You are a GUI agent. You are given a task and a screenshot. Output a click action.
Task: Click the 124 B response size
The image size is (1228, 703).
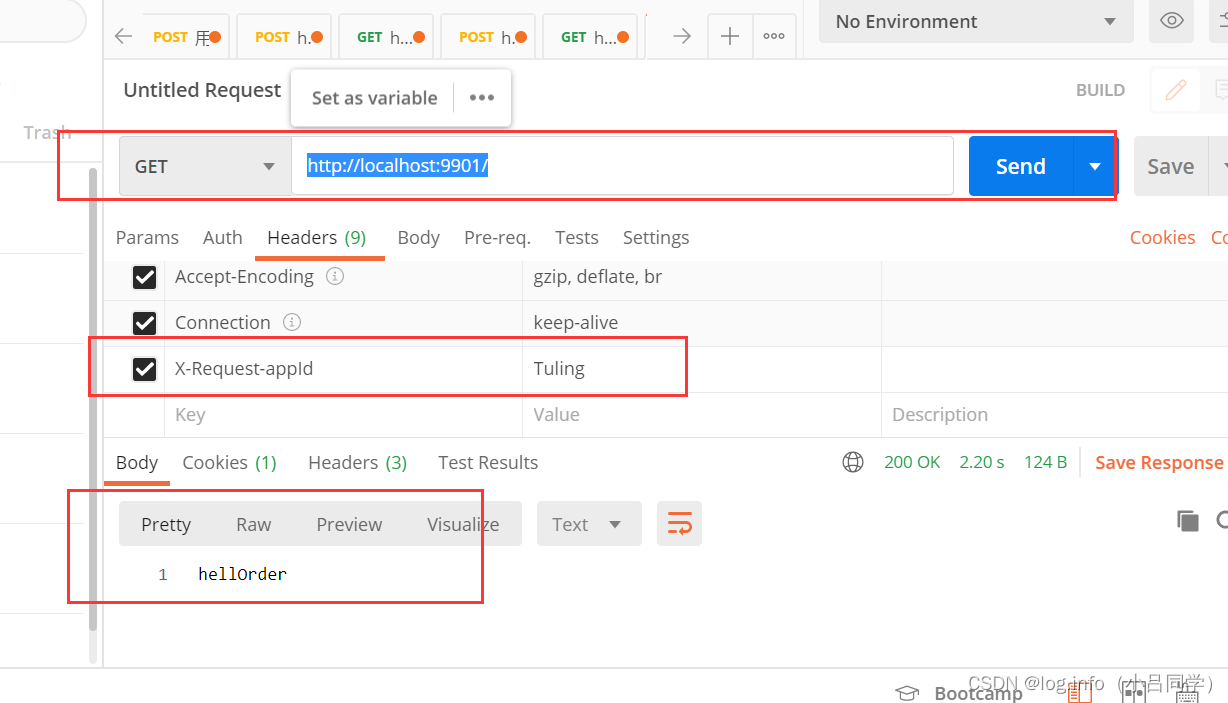[1045, 462]
